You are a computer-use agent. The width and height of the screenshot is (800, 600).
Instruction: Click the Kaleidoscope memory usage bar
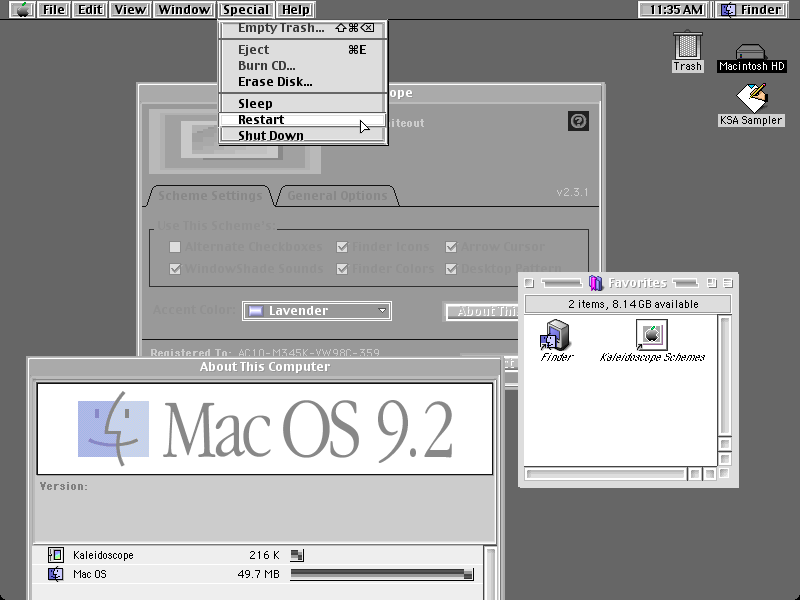(297, 555)
